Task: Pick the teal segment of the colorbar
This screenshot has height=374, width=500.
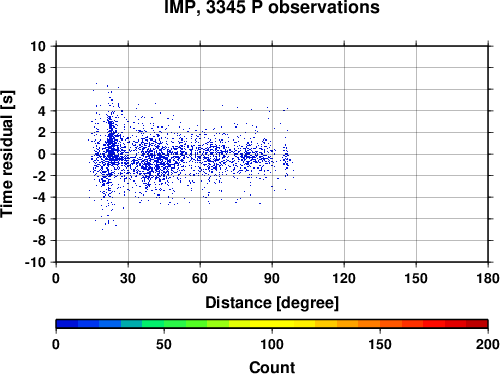Action: (132, 324)
